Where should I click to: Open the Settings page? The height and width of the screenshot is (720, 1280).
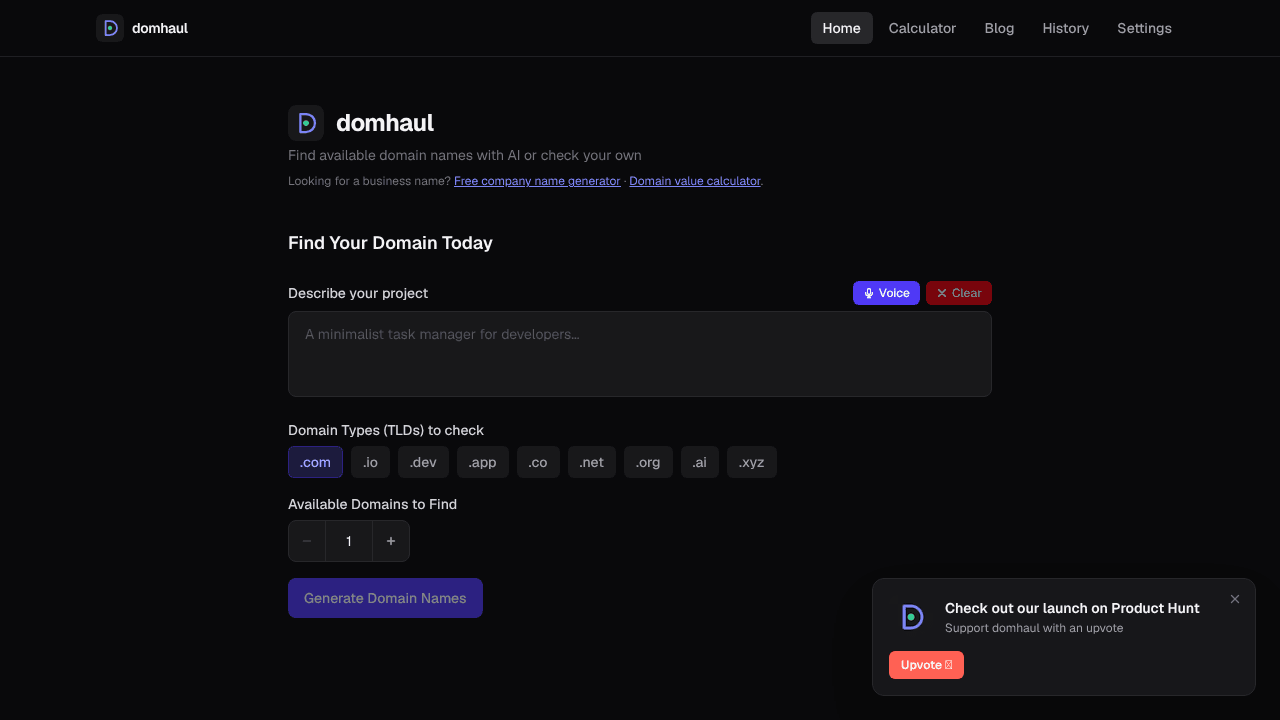(1144, 28)
